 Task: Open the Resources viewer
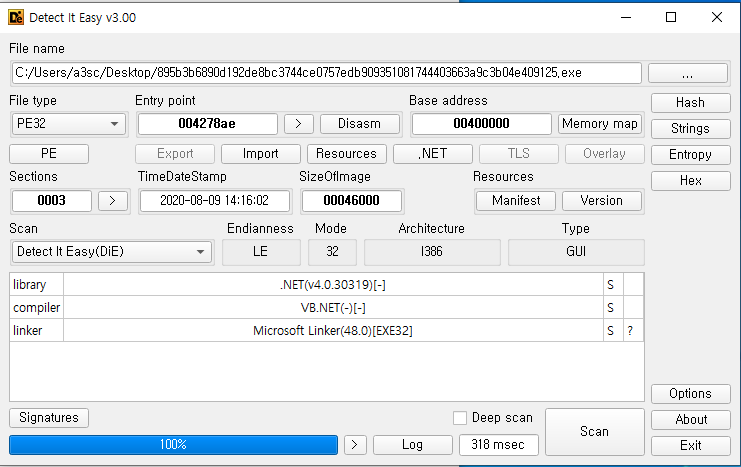(346, 154)
